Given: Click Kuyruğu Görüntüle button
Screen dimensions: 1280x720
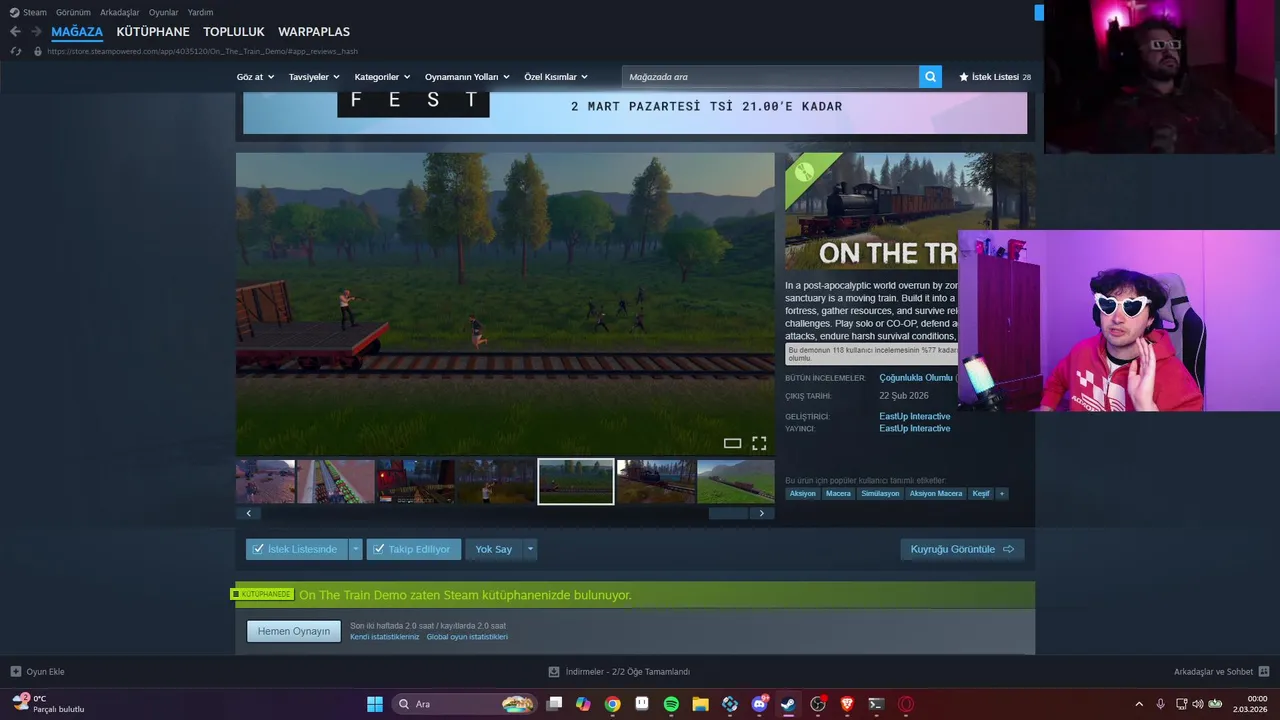Looking at the screenshot, I should tap(962, 549).
